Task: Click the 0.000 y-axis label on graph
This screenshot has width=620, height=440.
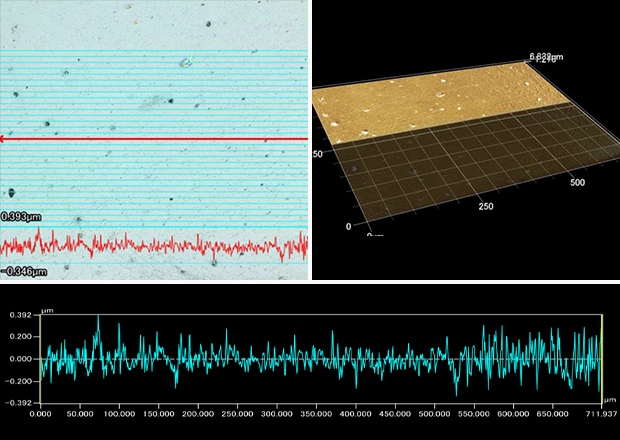Action: tap(20, 358)
